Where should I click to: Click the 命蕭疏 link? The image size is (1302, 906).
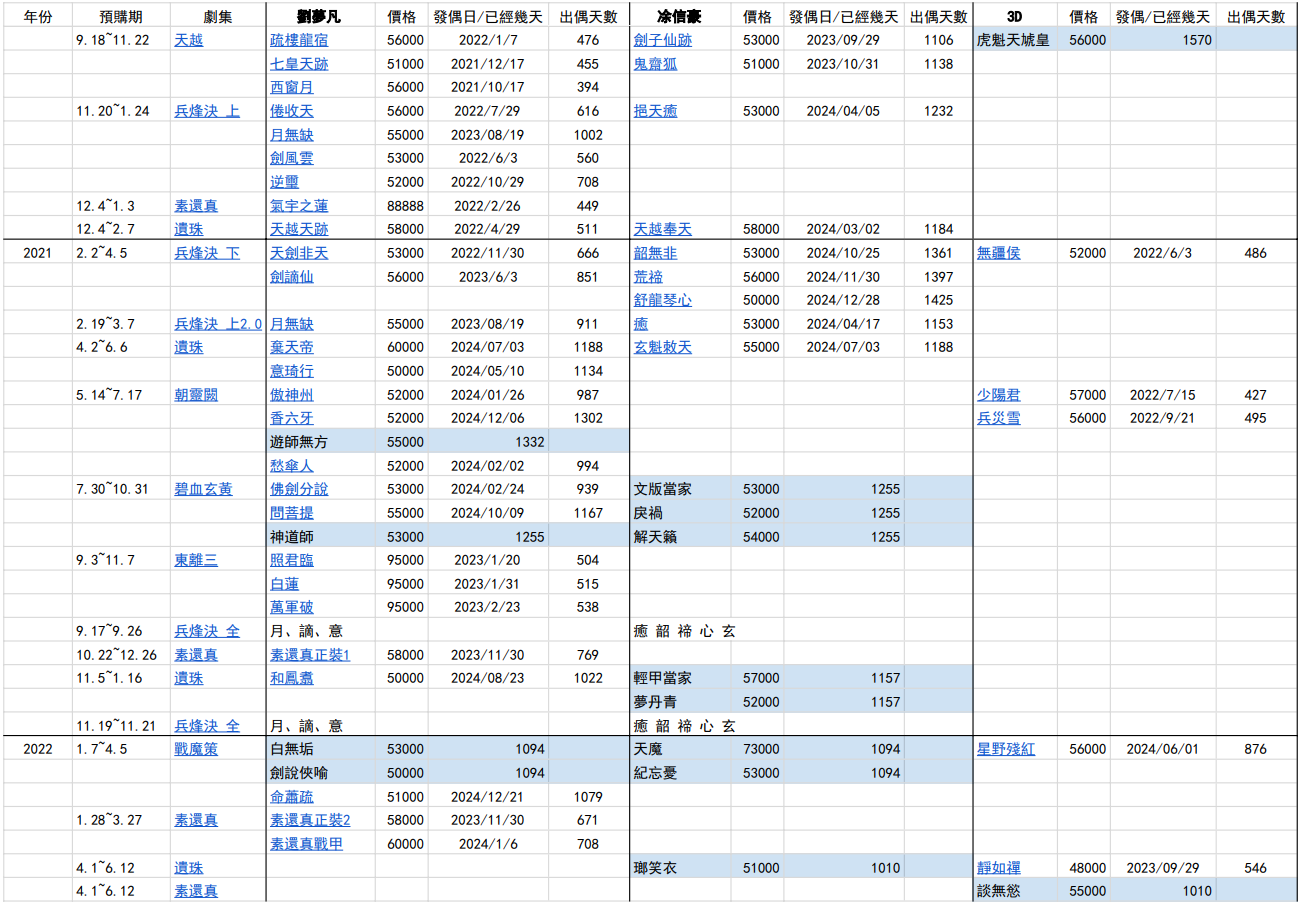click(x=292, y=797)
